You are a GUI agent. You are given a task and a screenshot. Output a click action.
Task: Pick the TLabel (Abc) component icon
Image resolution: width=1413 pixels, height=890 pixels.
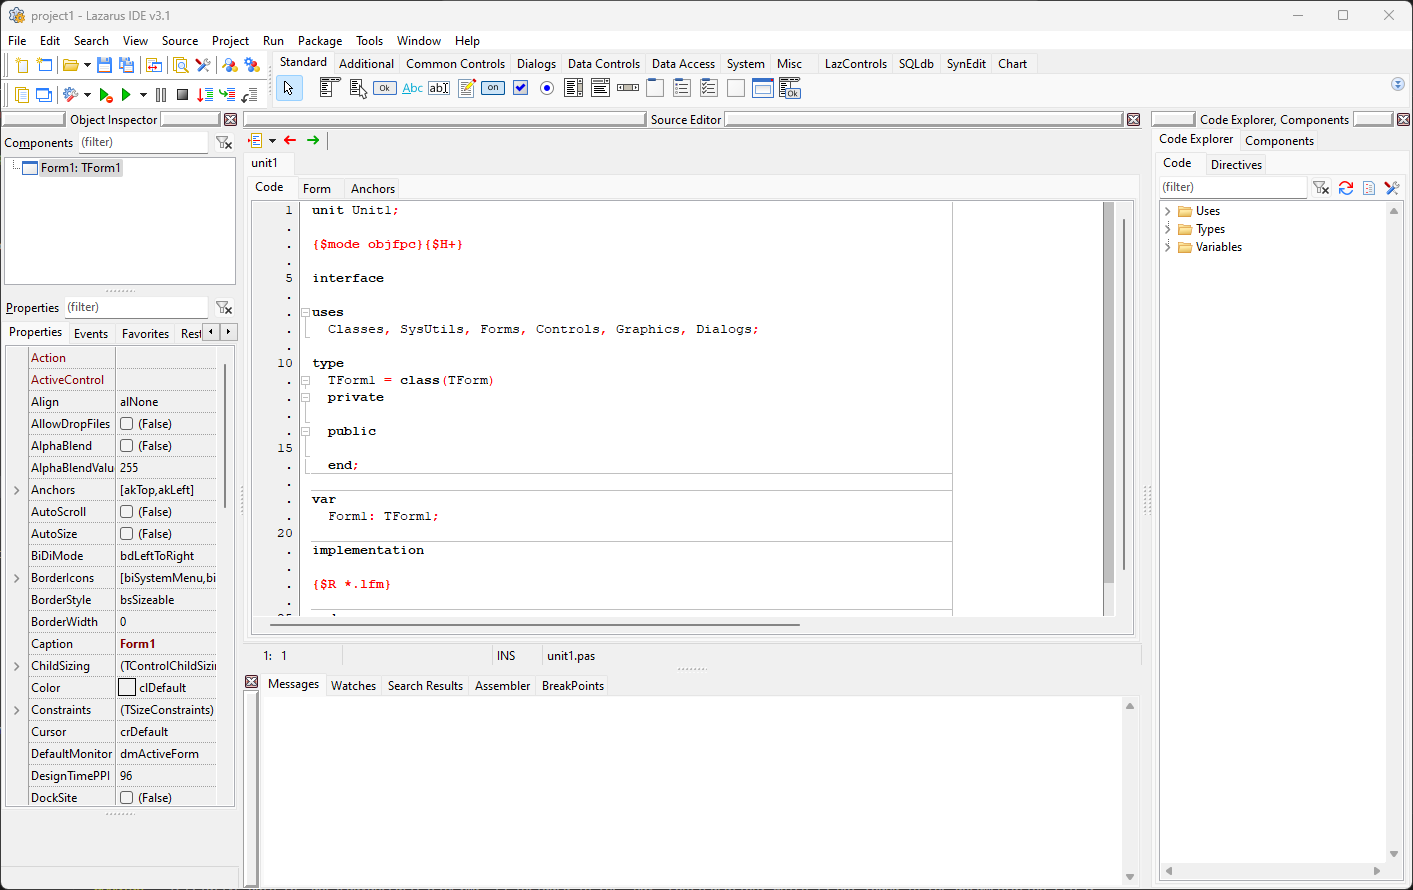tap(412, 88)
